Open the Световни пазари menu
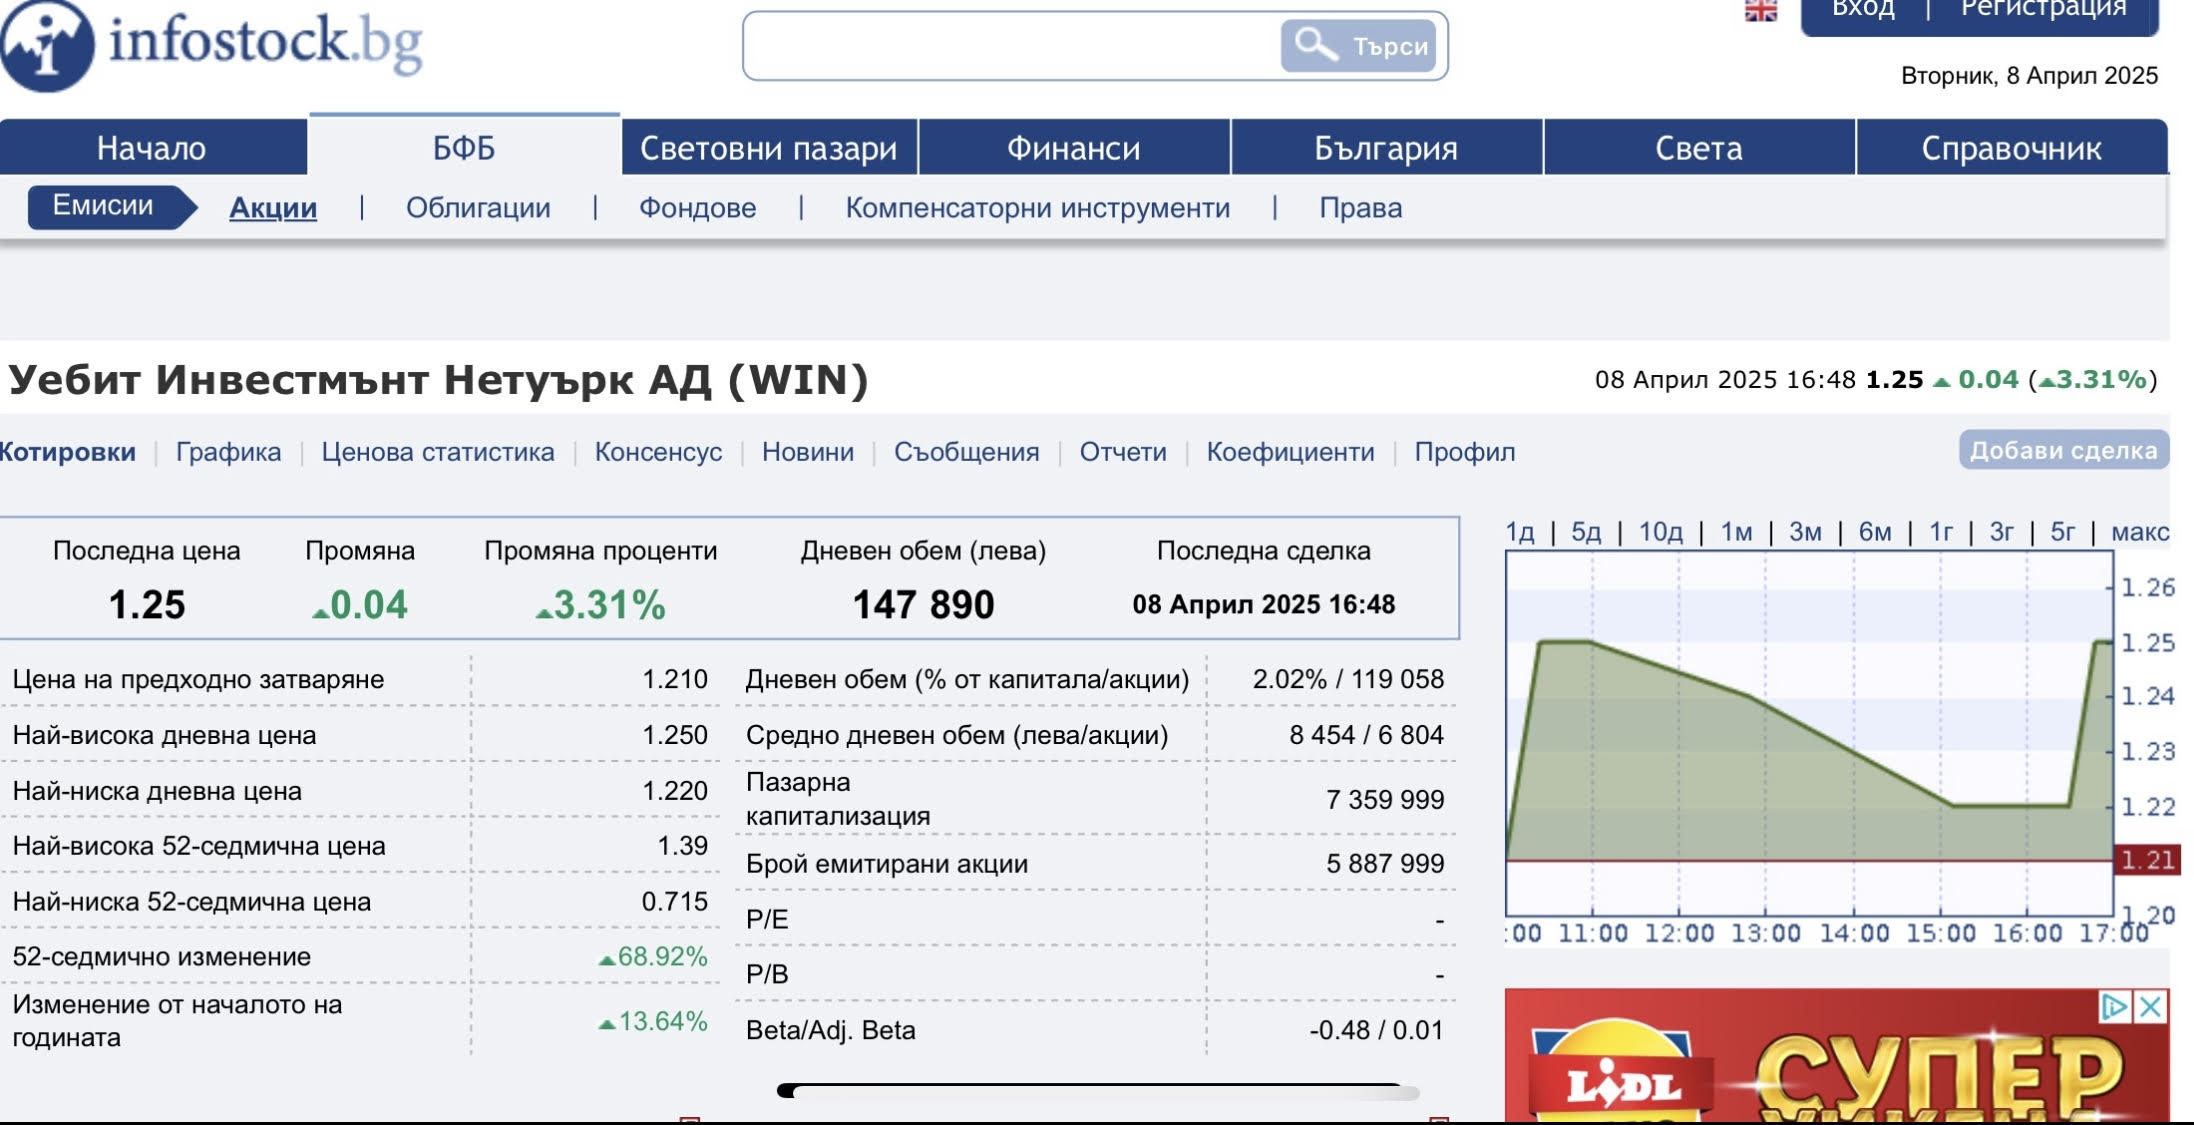Image resolution: width=2194 pixels, height=1125 pixels. (768, 148)
